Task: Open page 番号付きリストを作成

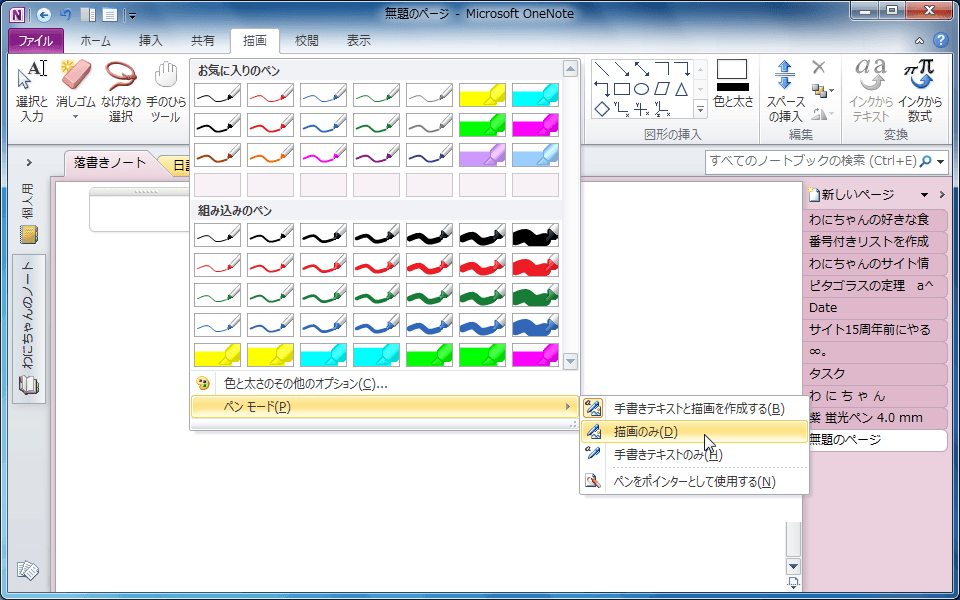Action: pos(874,241)
